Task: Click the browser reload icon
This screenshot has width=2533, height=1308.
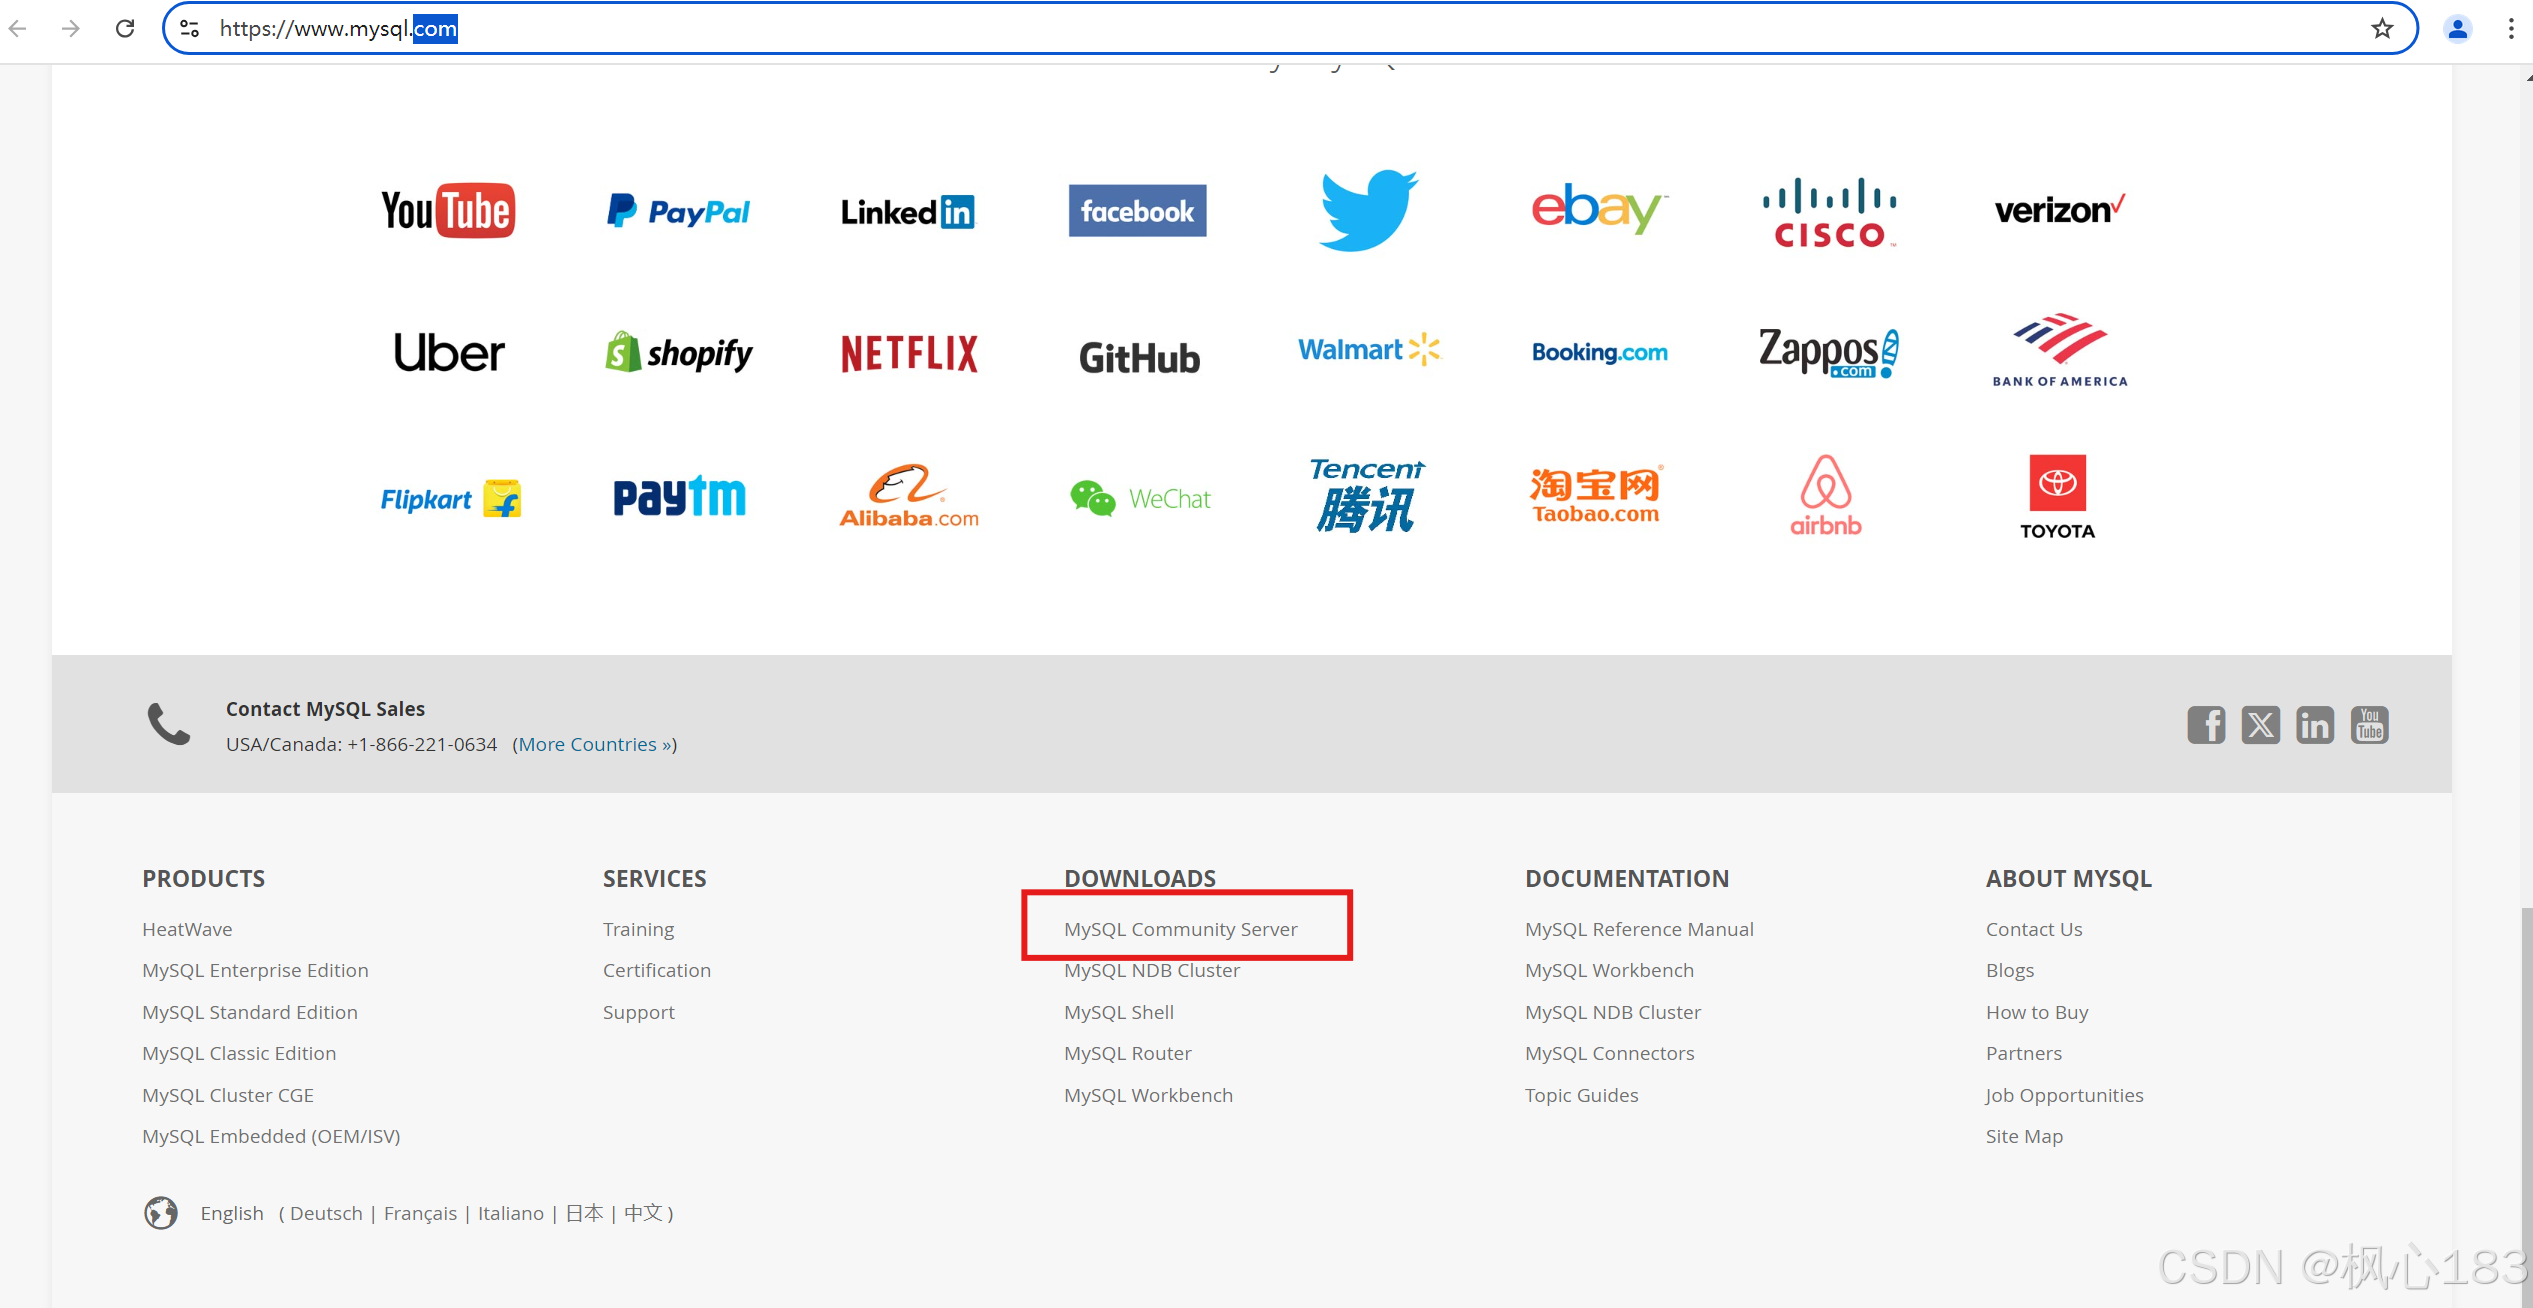Action: (125, 28)
